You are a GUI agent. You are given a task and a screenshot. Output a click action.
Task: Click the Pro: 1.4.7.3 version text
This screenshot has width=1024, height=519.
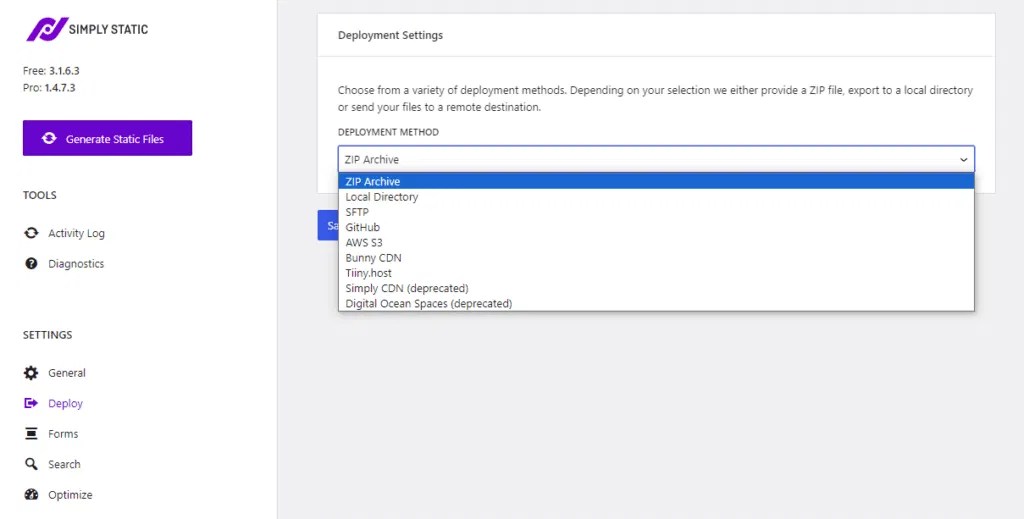click(x=49, y=87)
